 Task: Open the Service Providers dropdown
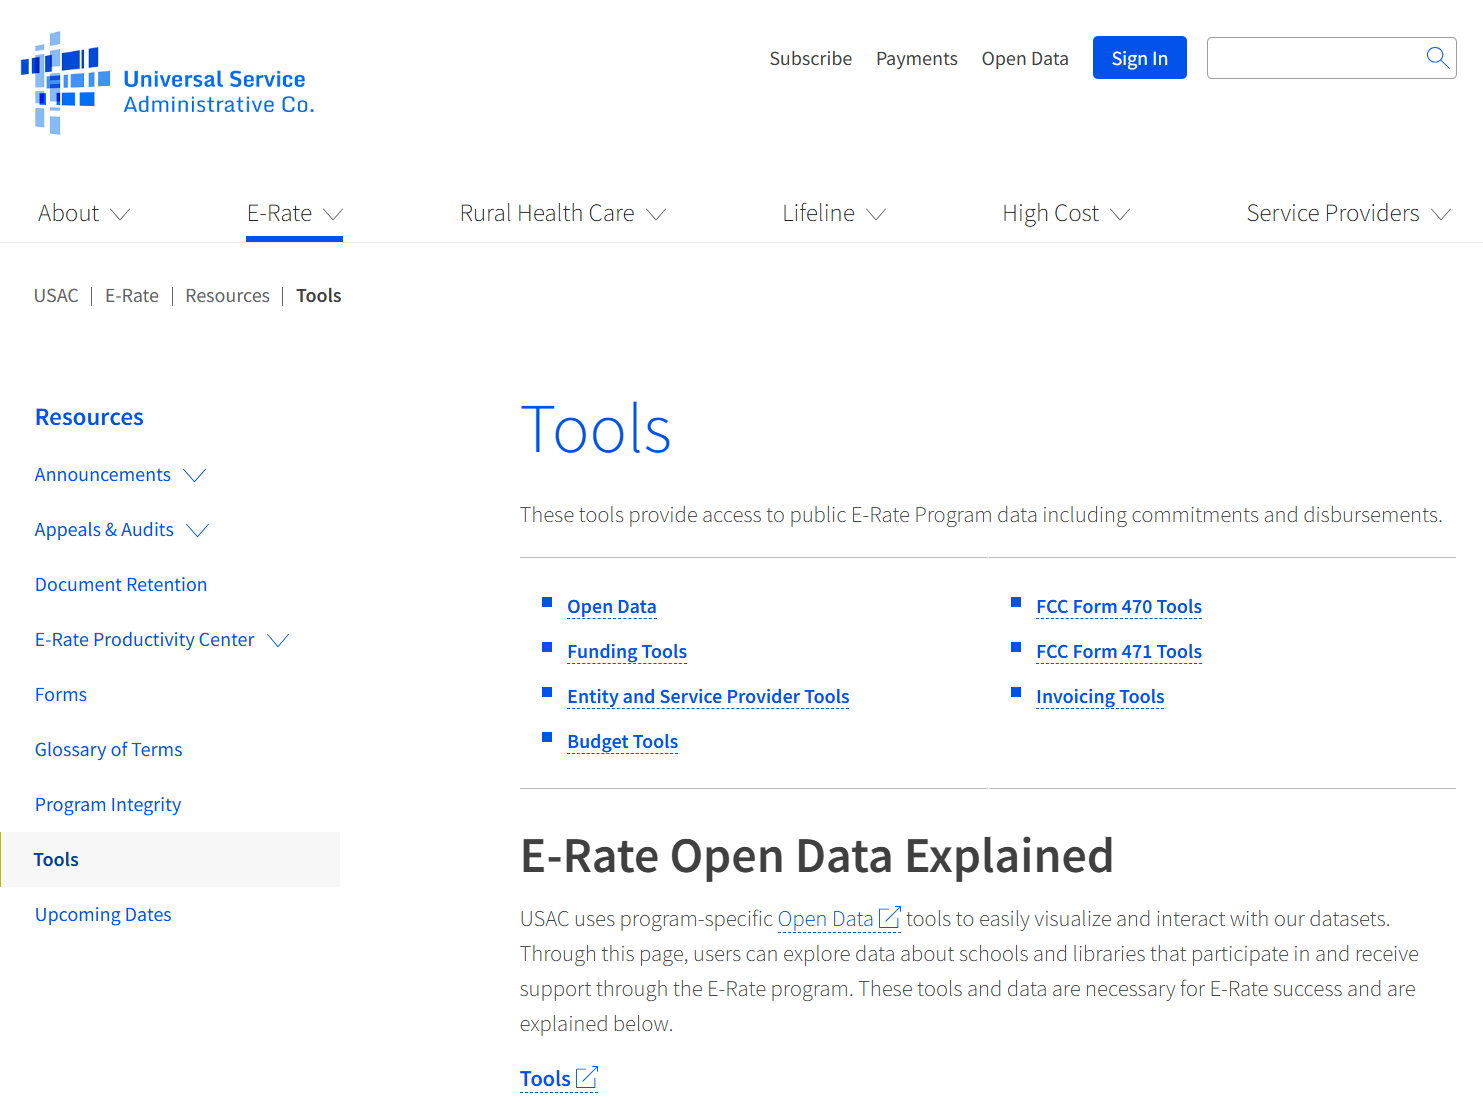tap(1347, 214)
